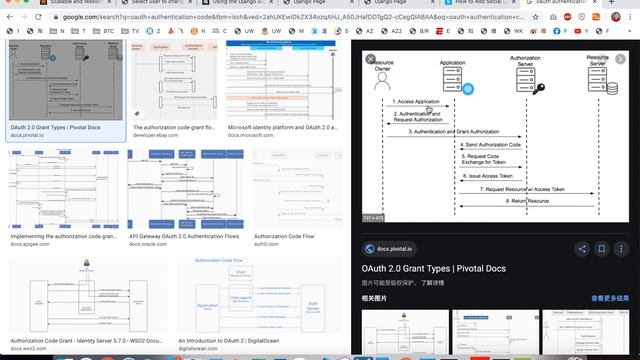Select Microsoft identity platform result image
The width and height of the screenshot is (640, 360).
point(284,80)
